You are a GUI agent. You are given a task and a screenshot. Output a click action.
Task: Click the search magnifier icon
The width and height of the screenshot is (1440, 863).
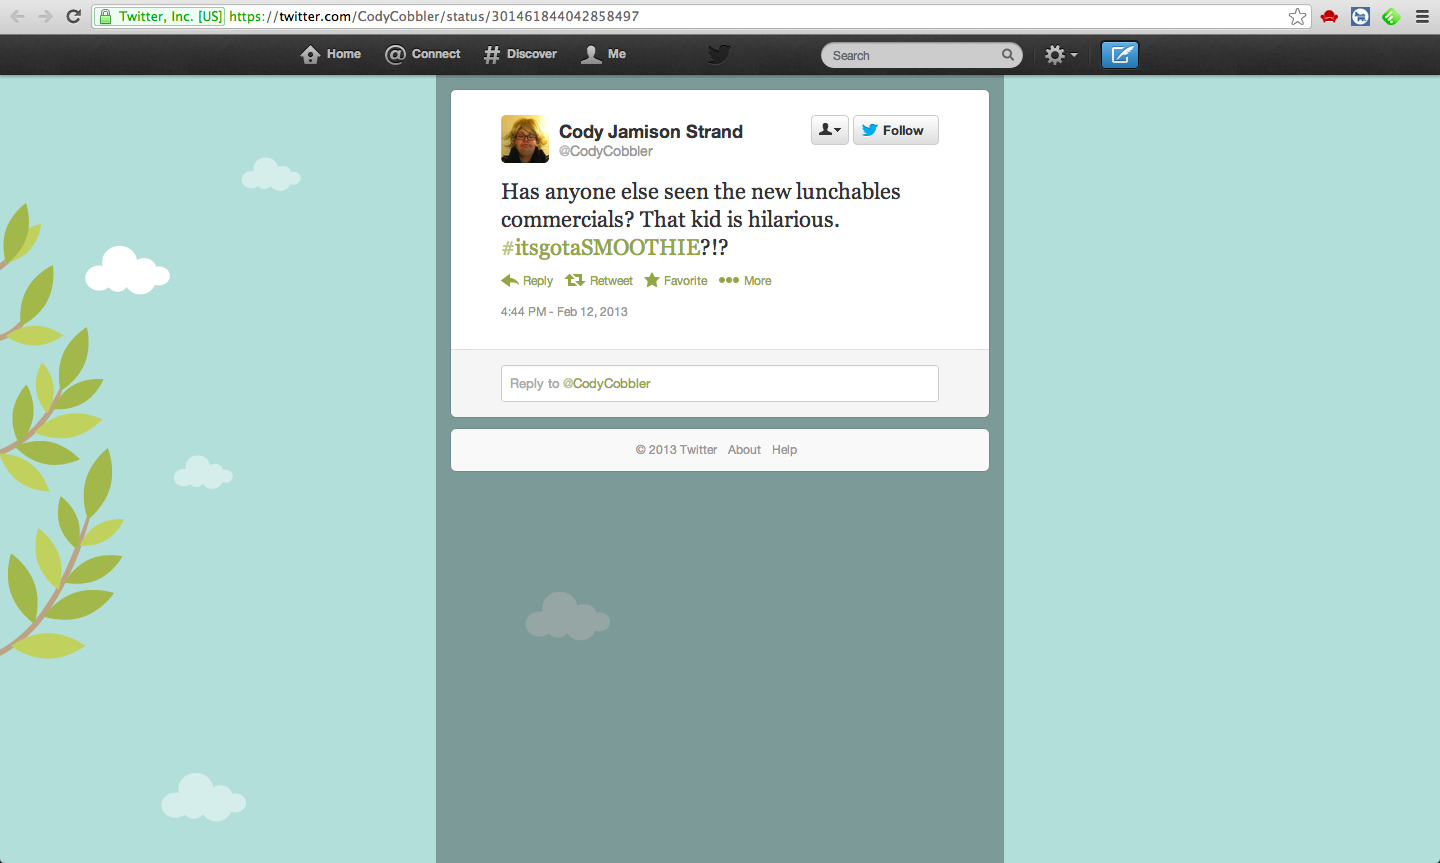[1008, 55]
